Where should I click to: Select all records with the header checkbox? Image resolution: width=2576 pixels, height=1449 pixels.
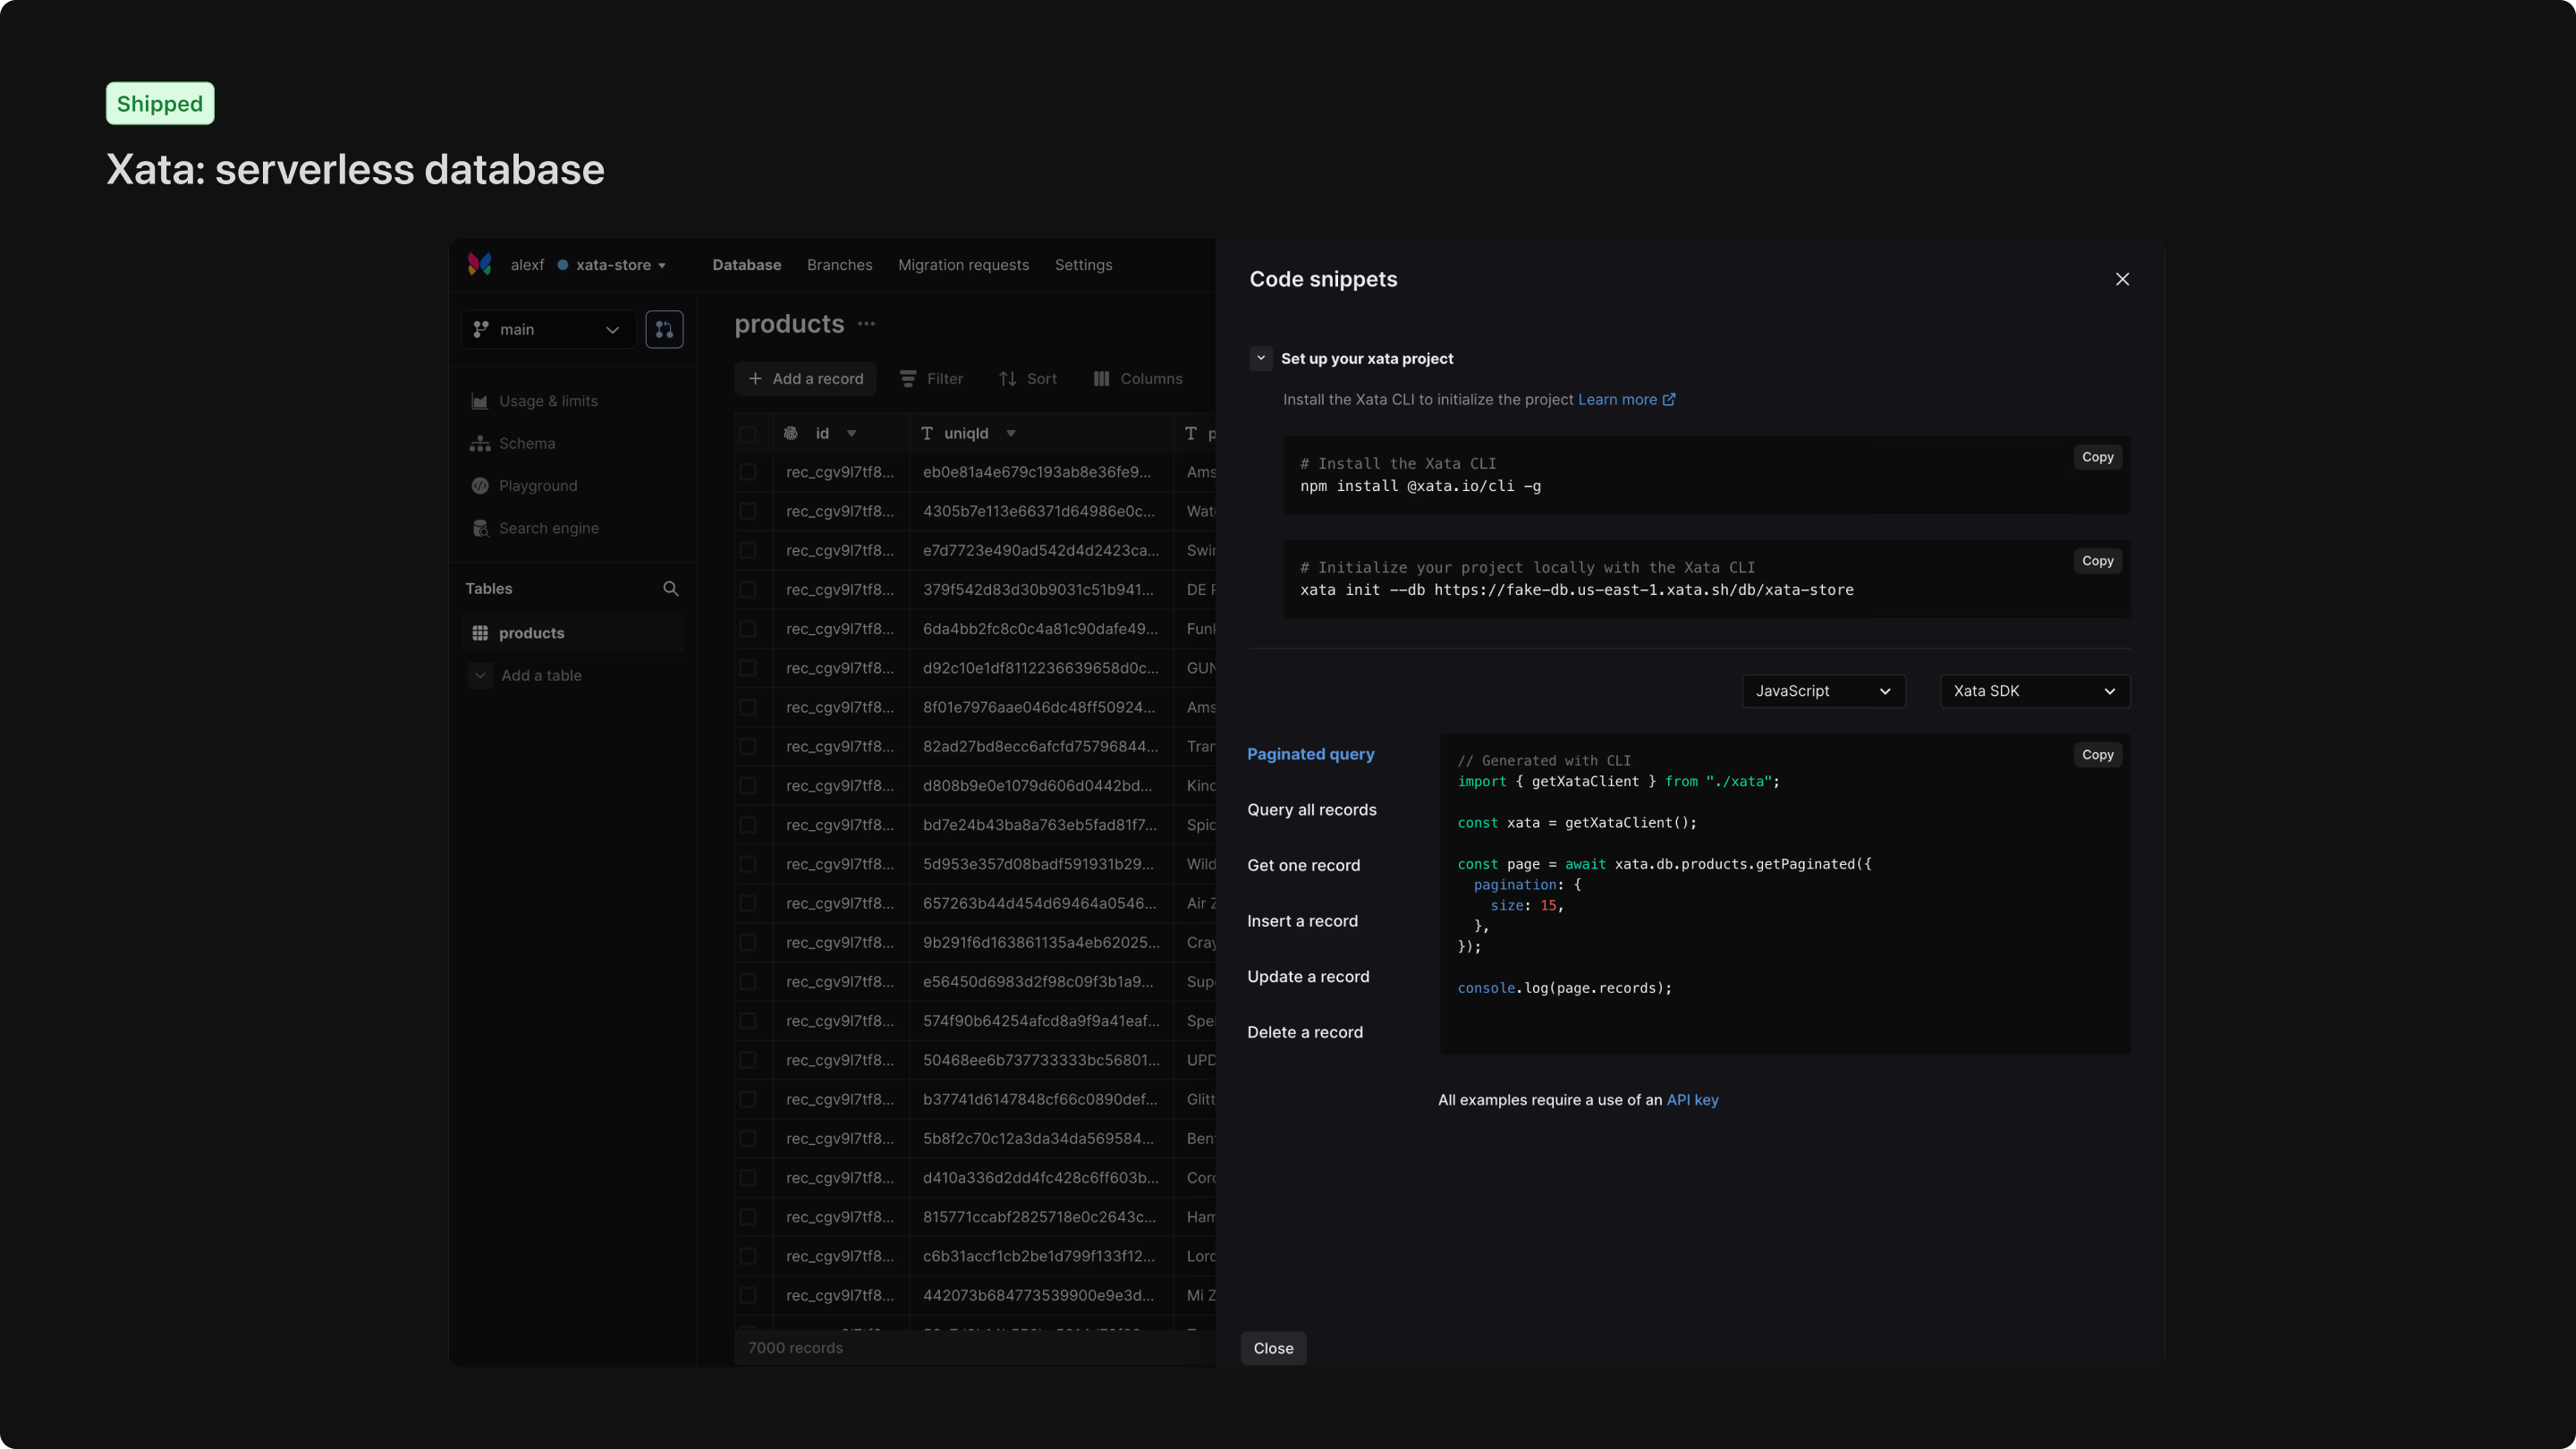[749, 434]
